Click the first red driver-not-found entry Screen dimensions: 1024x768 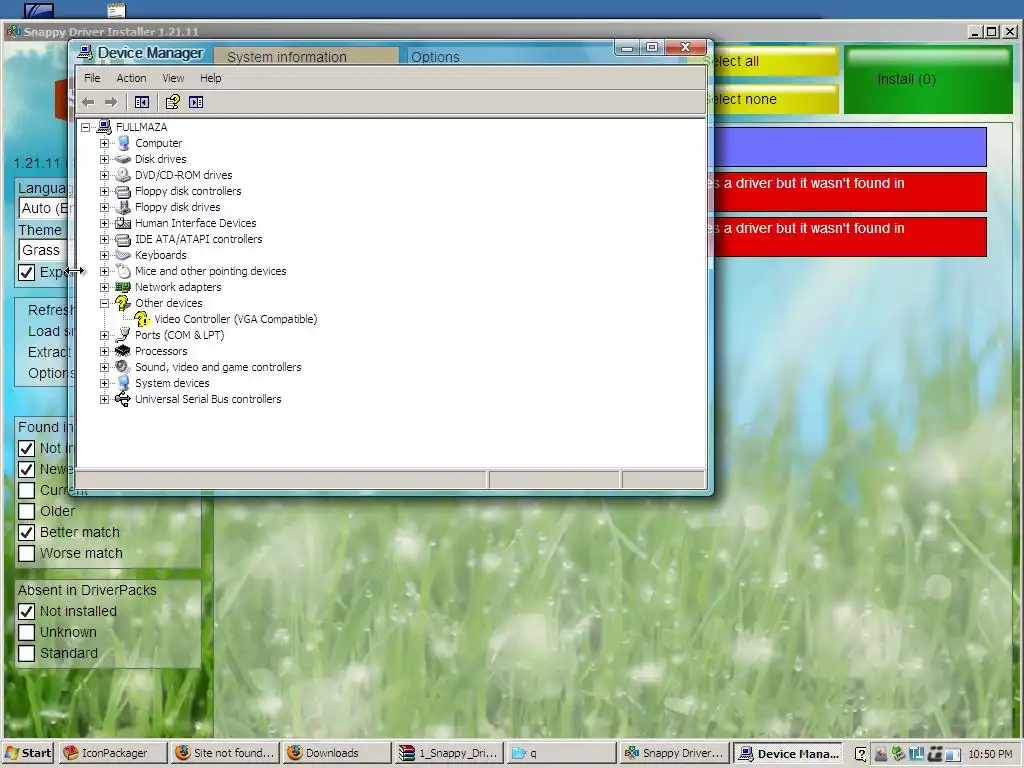(850, 191)
